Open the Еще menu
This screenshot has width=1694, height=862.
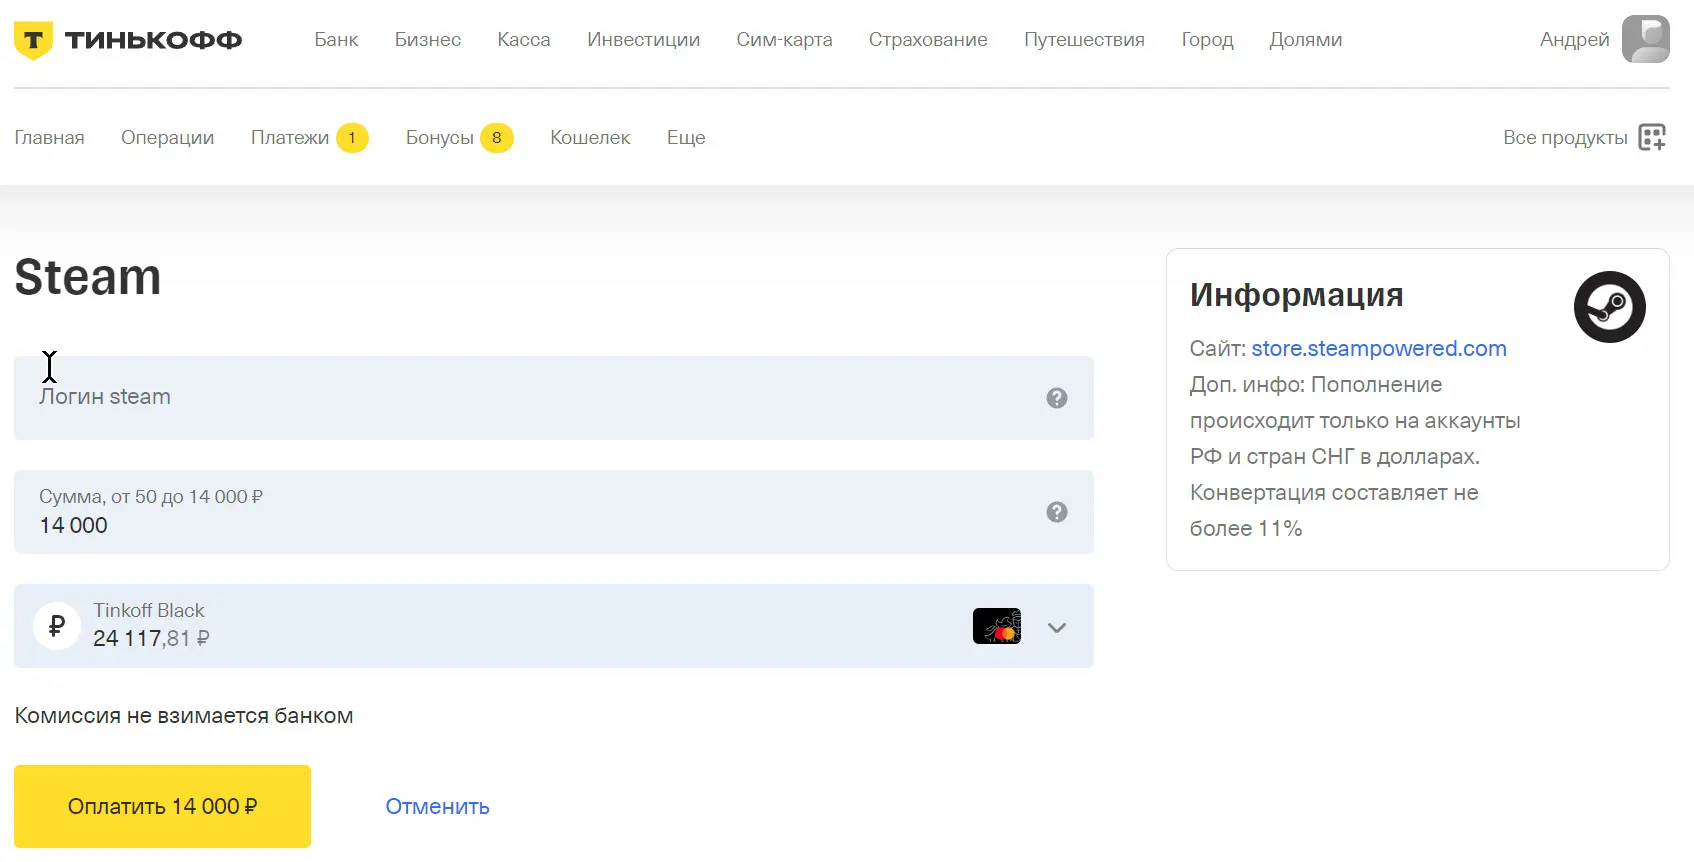(686, 138)
